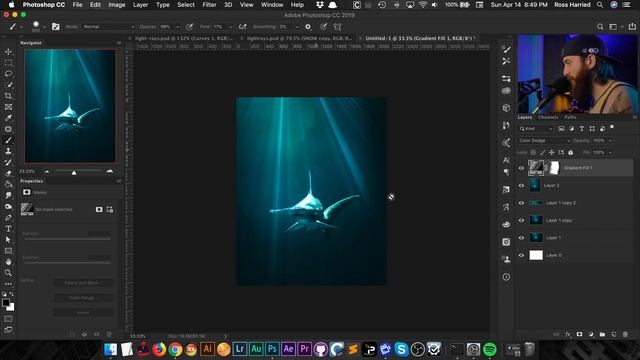Click the Color Range button
640x360 pixels.
(x=83, y=298)
